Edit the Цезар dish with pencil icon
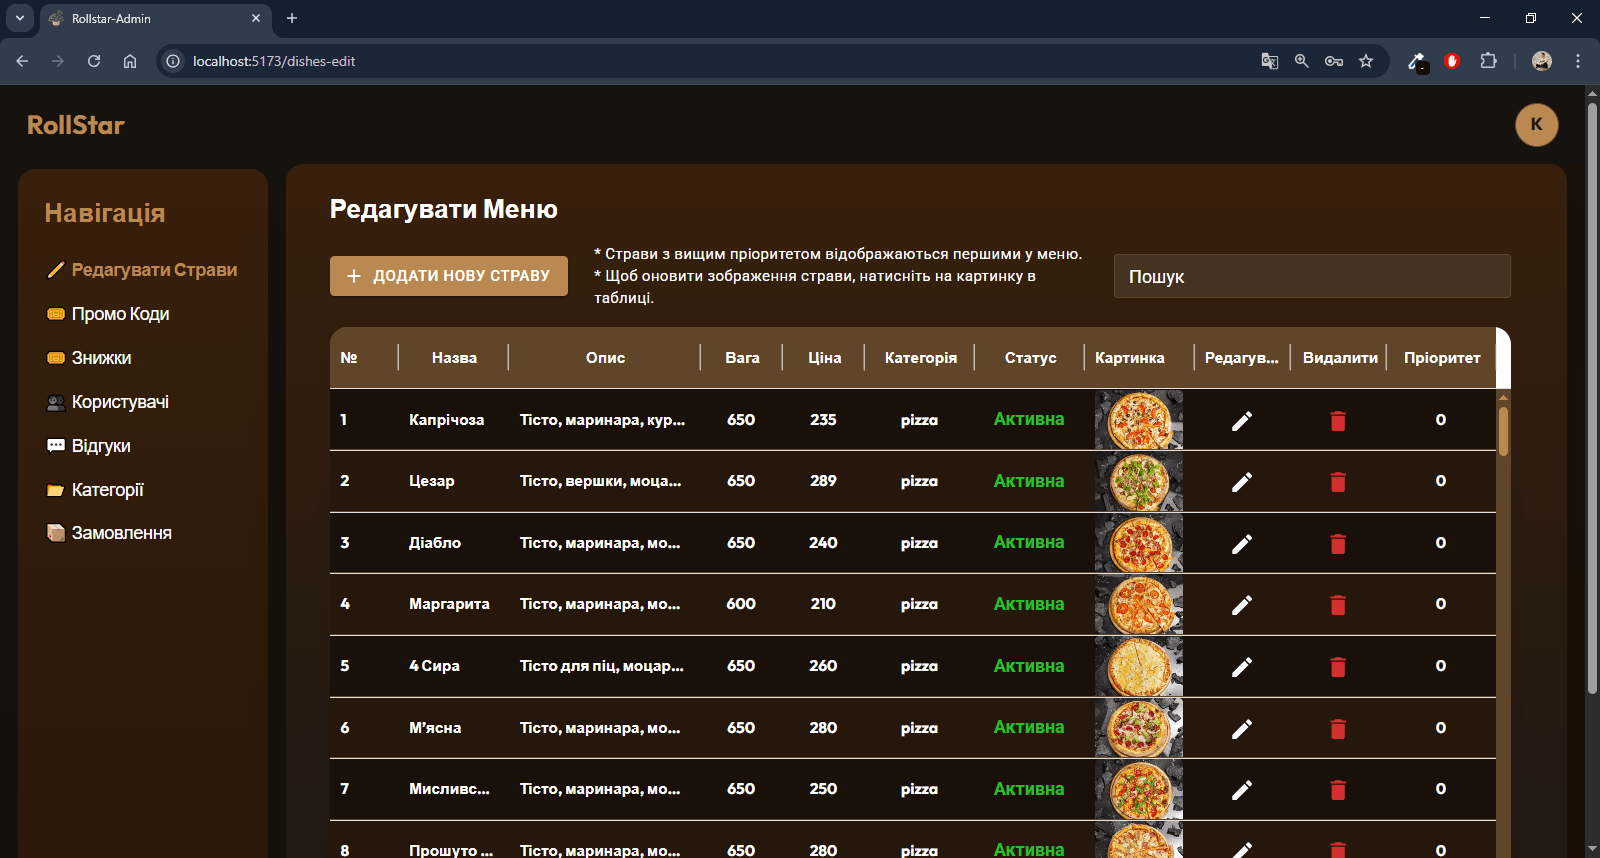This screenshot has height=858, width=1600. tap(1242, 482)
